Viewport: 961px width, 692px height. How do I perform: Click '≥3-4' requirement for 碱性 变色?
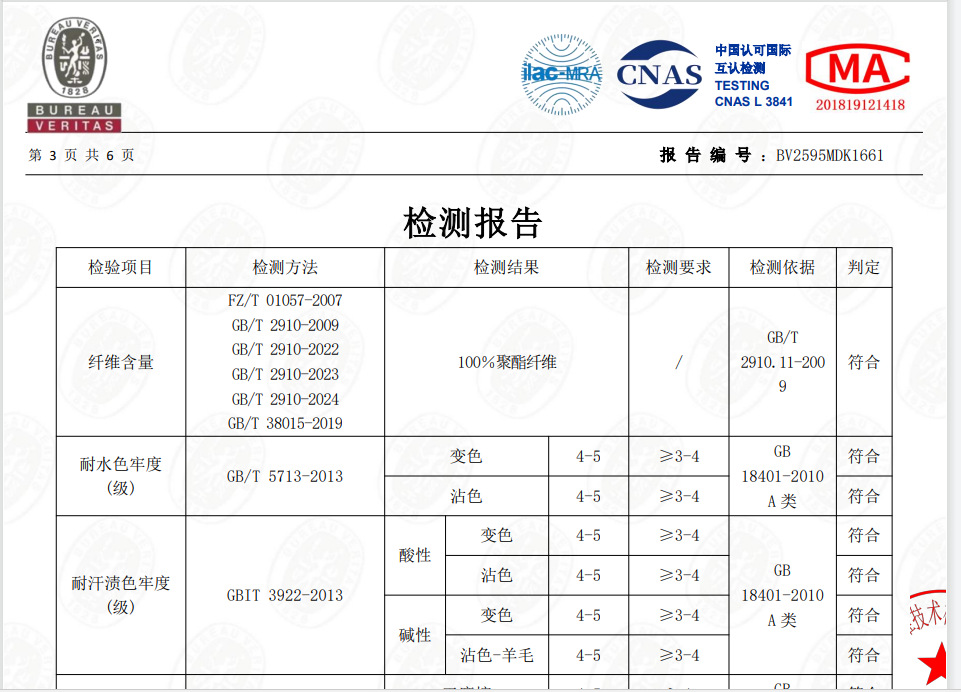tap(679, 615)
